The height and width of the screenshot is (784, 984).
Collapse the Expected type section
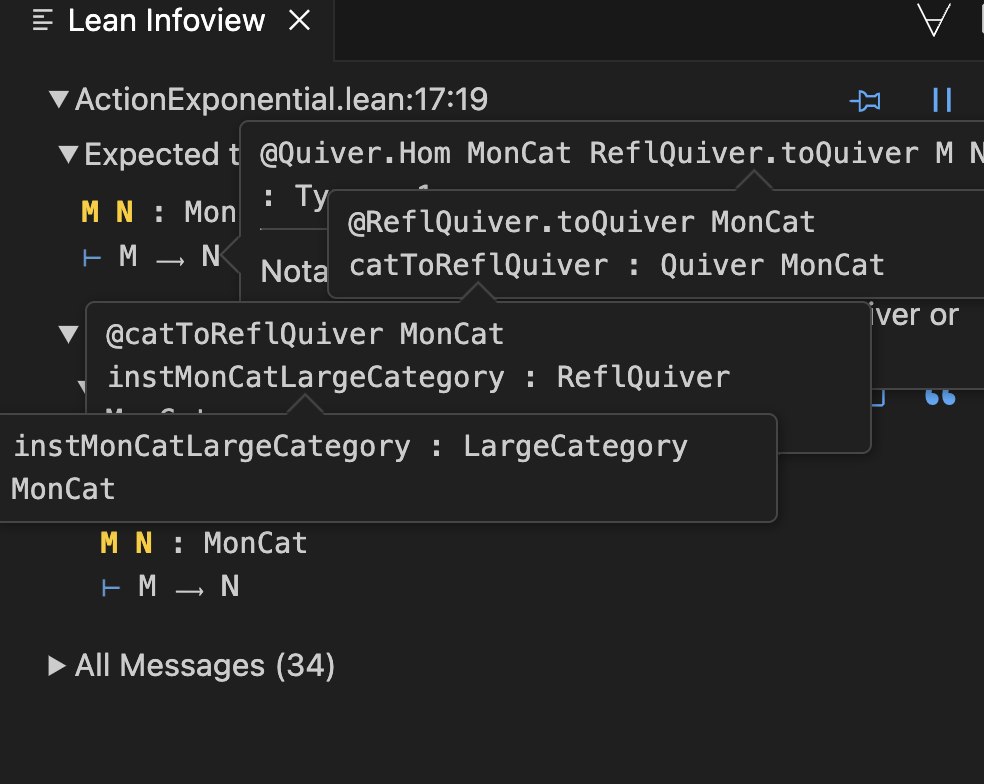click(68, 154)
